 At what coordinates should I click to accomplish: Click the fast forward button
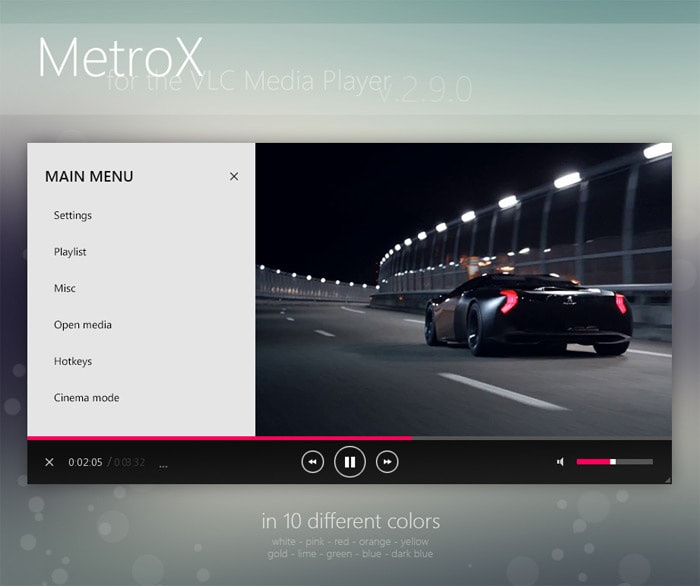[387, 462]
